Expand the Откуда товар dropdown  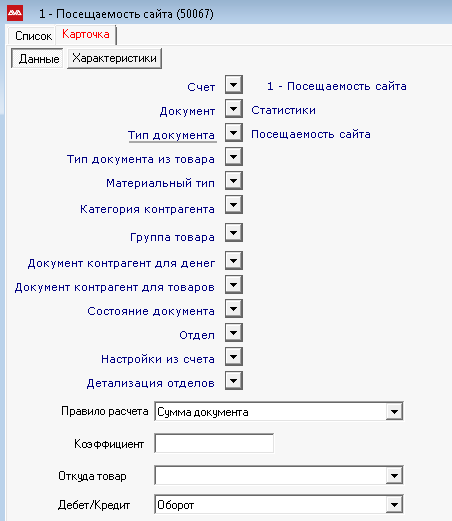click(x=394, y=476)
